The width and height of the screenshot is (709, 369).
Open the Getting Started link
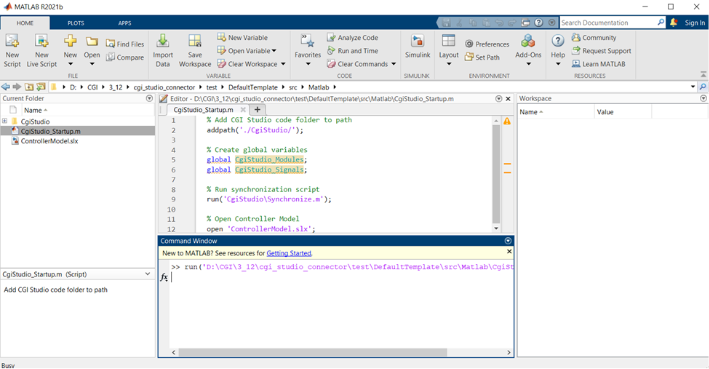coord(289,253)
